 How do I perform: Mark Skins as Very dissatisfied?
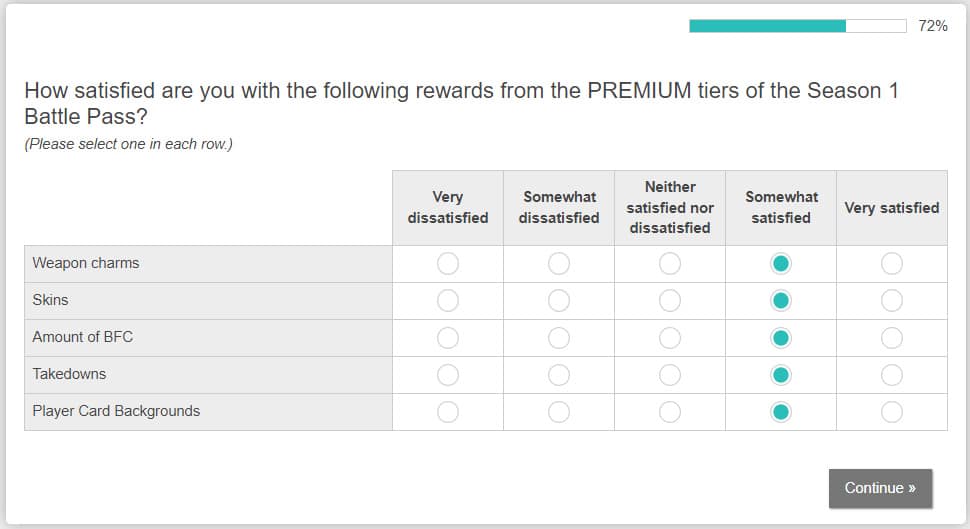click(448, 300)
